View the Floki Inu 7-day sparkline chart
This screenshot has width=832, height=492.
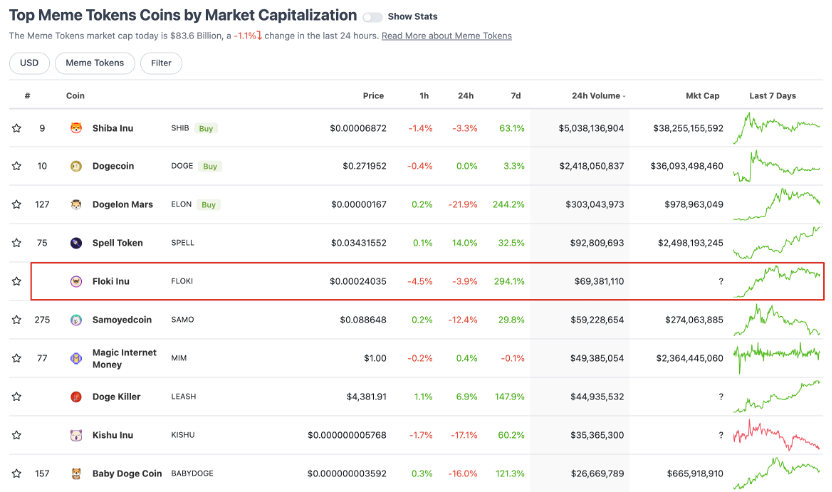pos(776,281)
